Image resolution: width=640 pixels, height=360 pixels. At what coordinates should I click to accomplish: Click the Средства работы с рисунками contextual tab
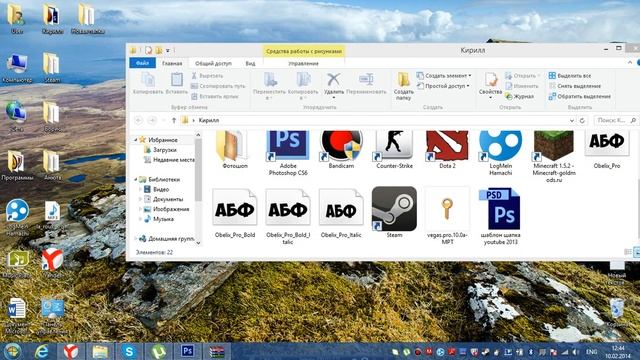[304, 51]
